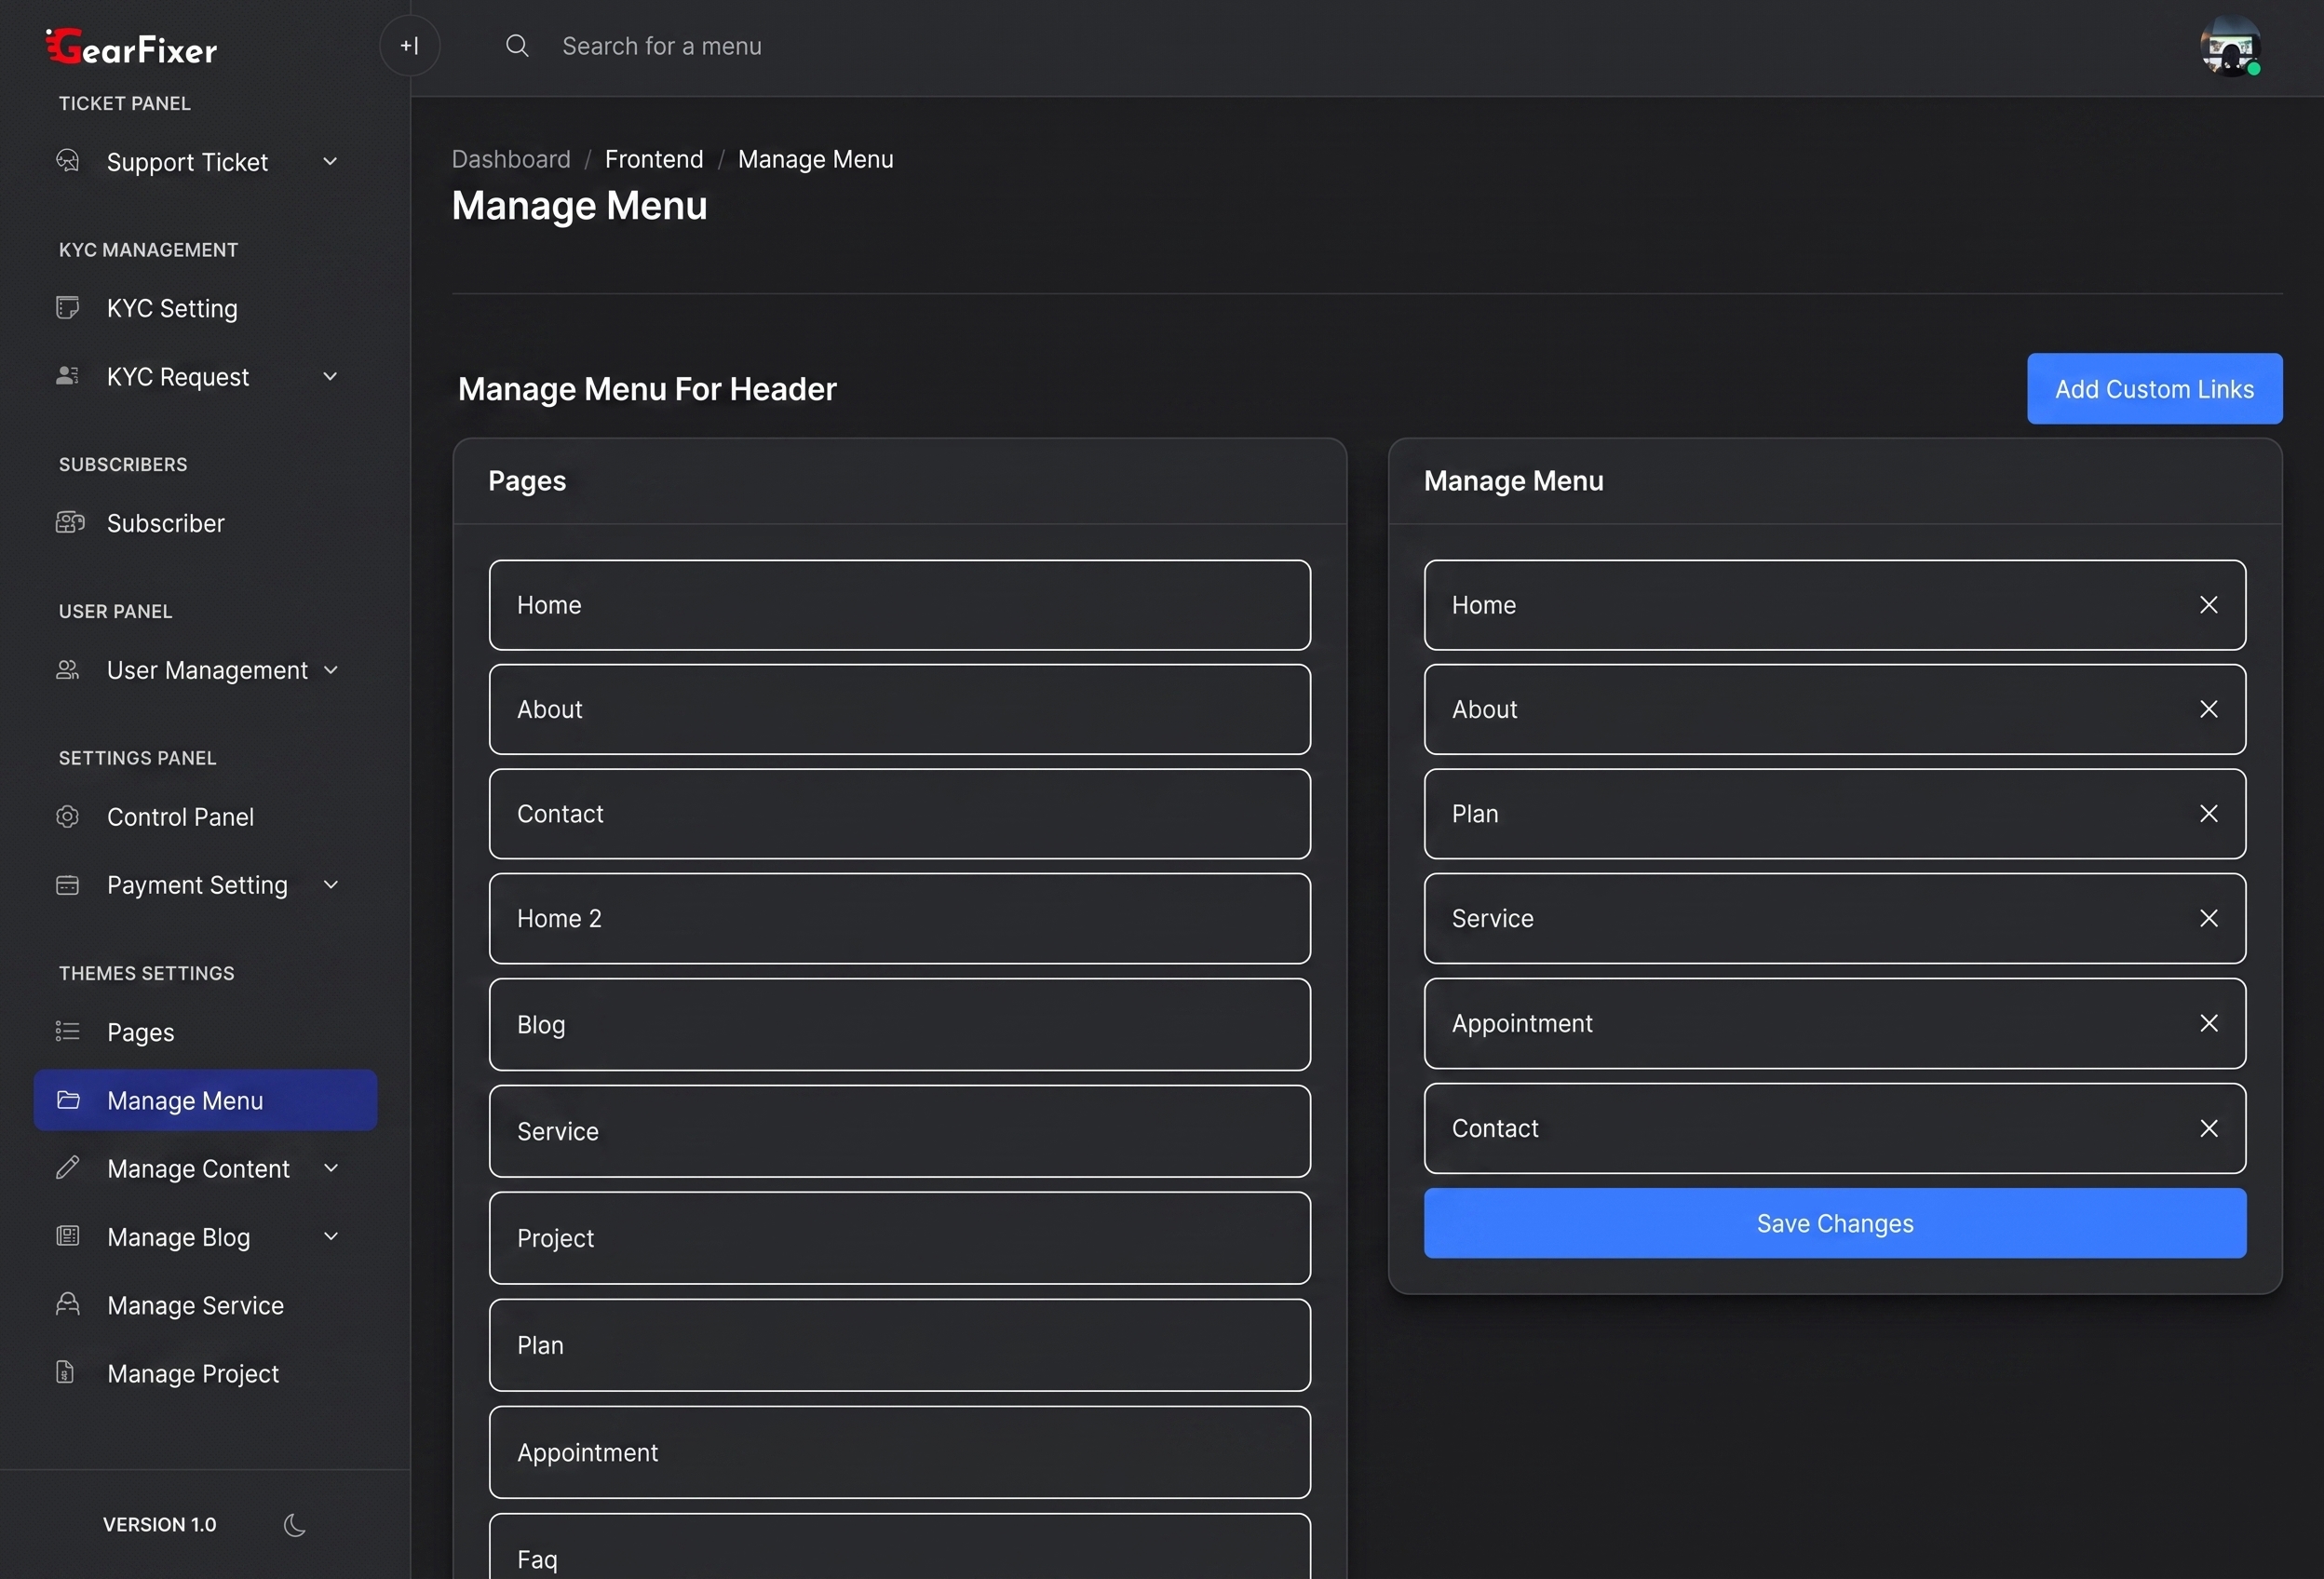Expand the KYC Request chevron
2324x1579 pixels.
click(330, 376)
